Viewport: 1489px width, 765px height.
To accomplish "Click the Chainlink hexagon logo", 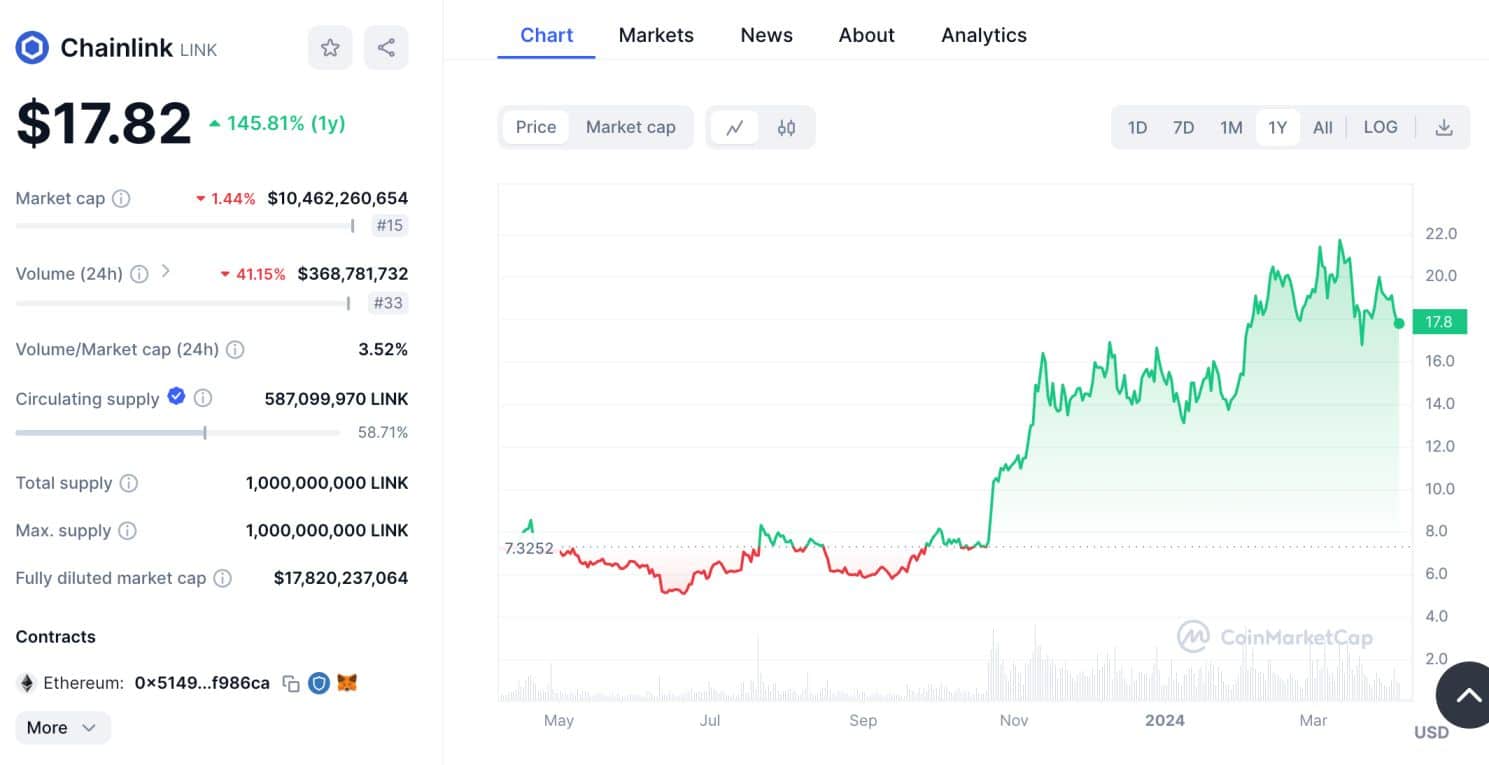I will tap(32, 47).
